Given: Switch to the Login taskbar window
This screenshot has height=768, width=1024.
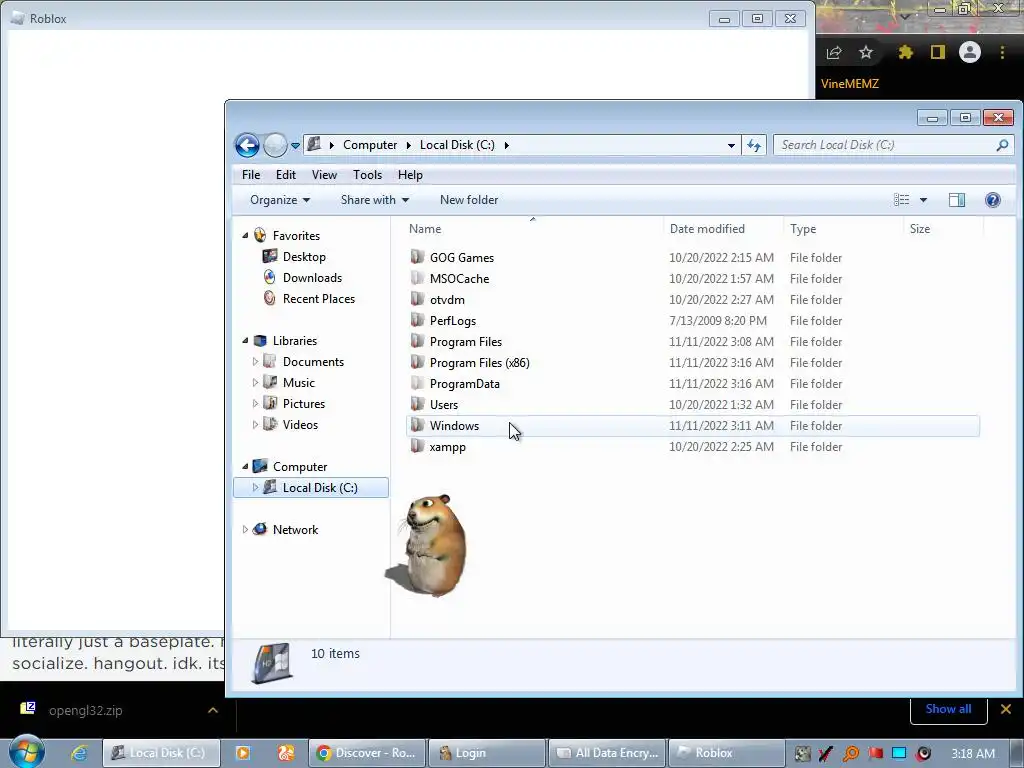Looking at the screenshot, I should [x=487, y=753].
